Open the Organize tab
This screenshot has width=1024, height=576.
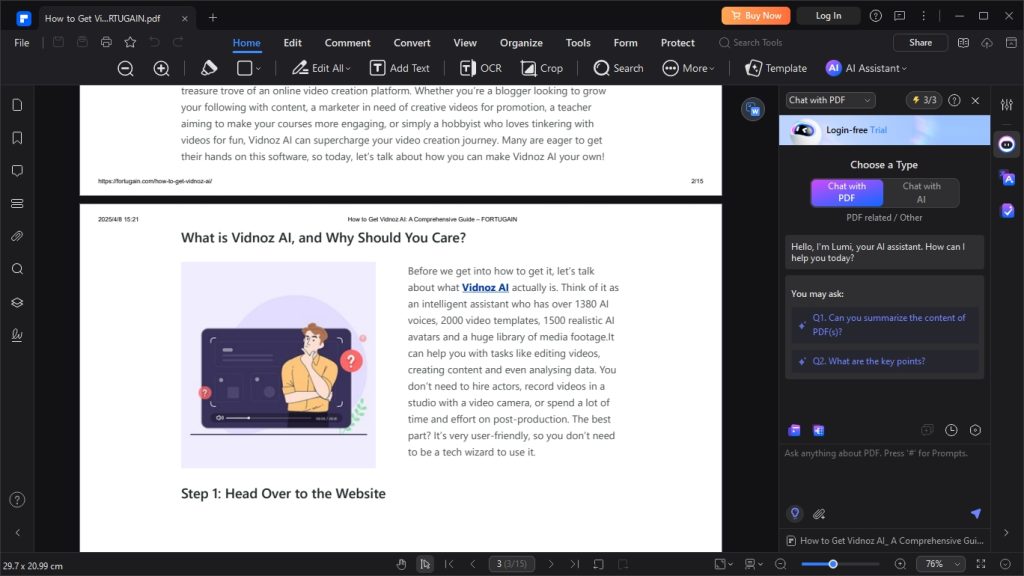521,42
